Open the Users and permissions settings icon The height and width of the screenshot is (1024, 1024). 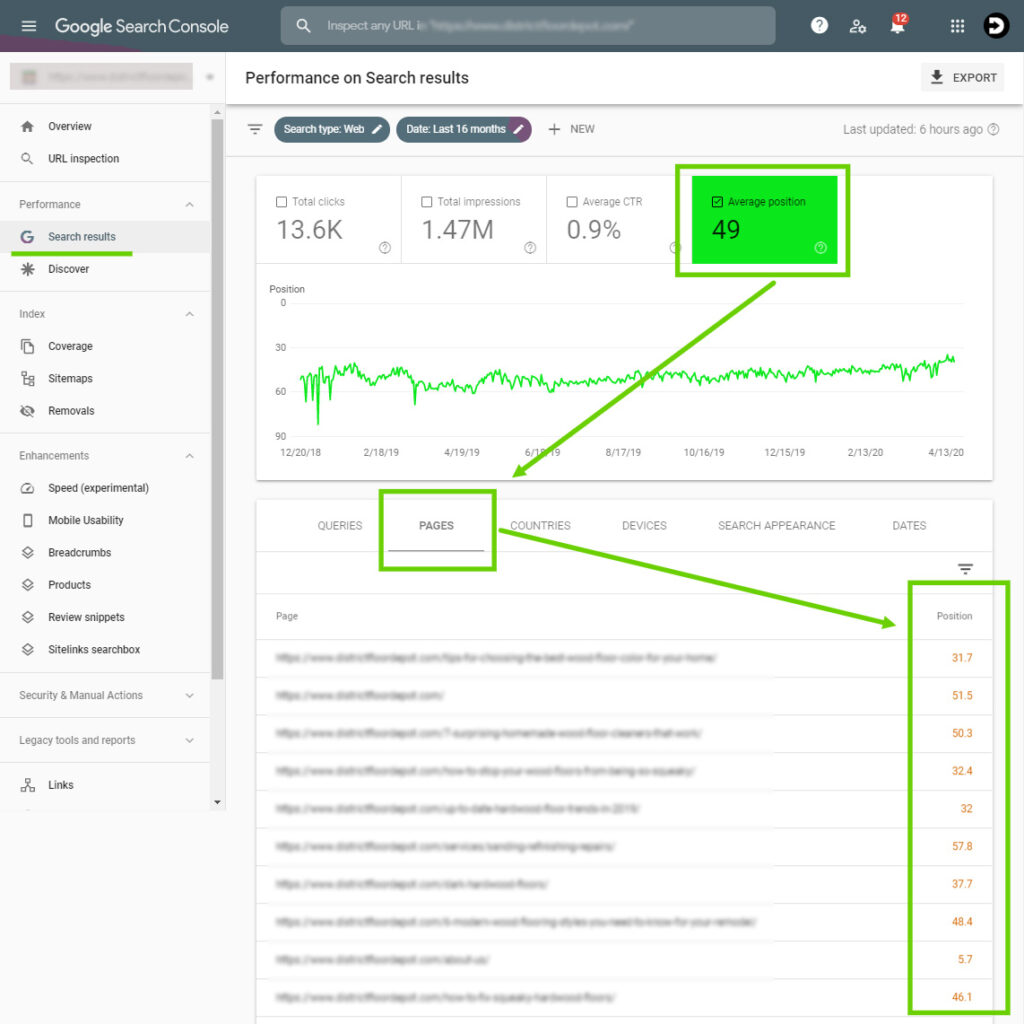(x=857, y=26)
